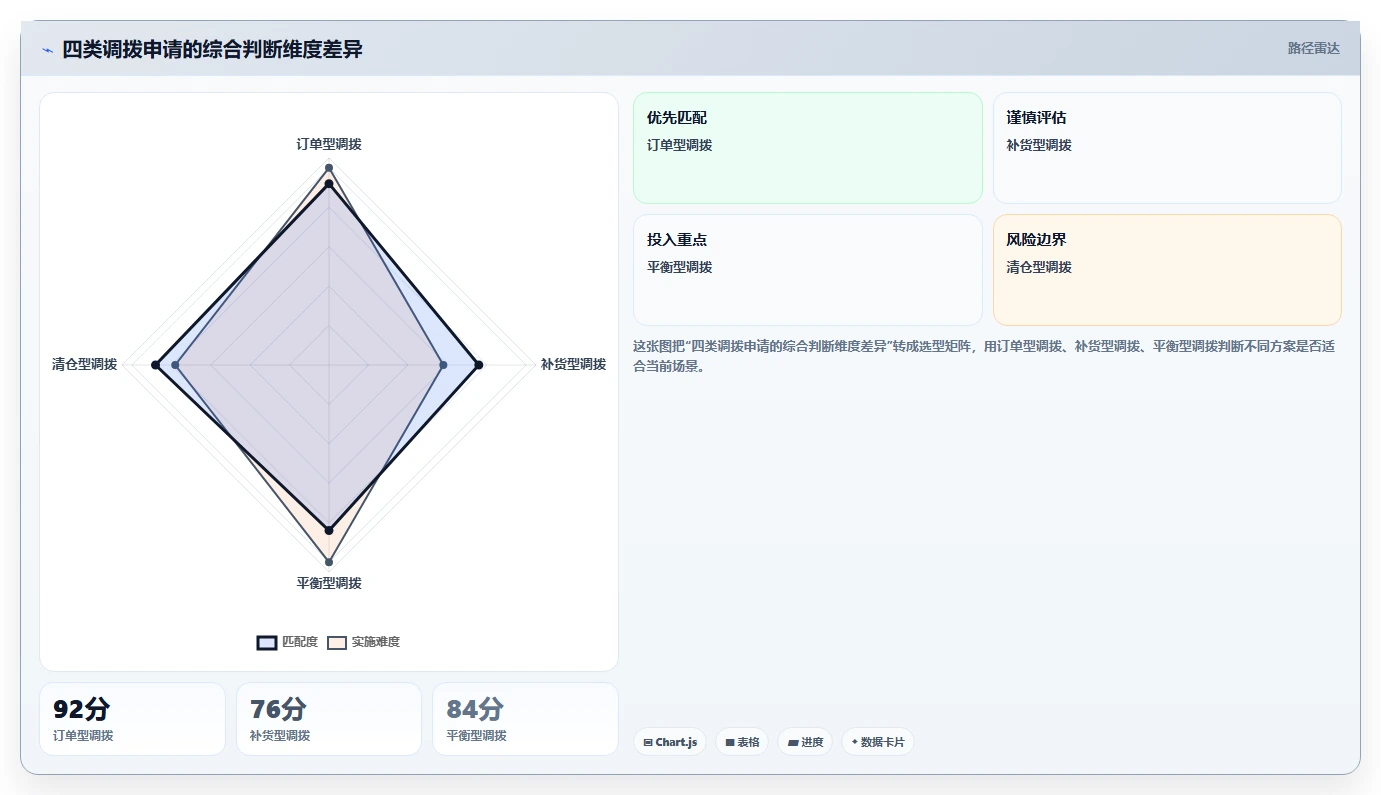Click the 实施难度 data point on 订单型调拨 axis
1381x795 pixels.
[x=329, y=168]
